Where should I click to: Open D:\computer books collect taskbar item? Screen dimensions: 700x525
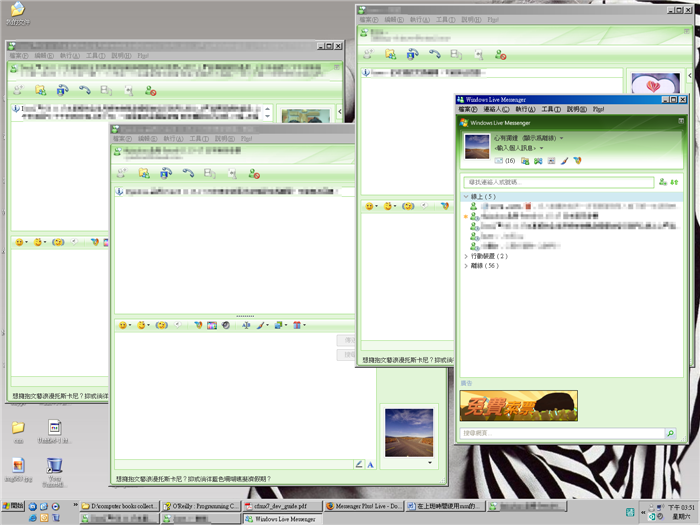(119, 506)
